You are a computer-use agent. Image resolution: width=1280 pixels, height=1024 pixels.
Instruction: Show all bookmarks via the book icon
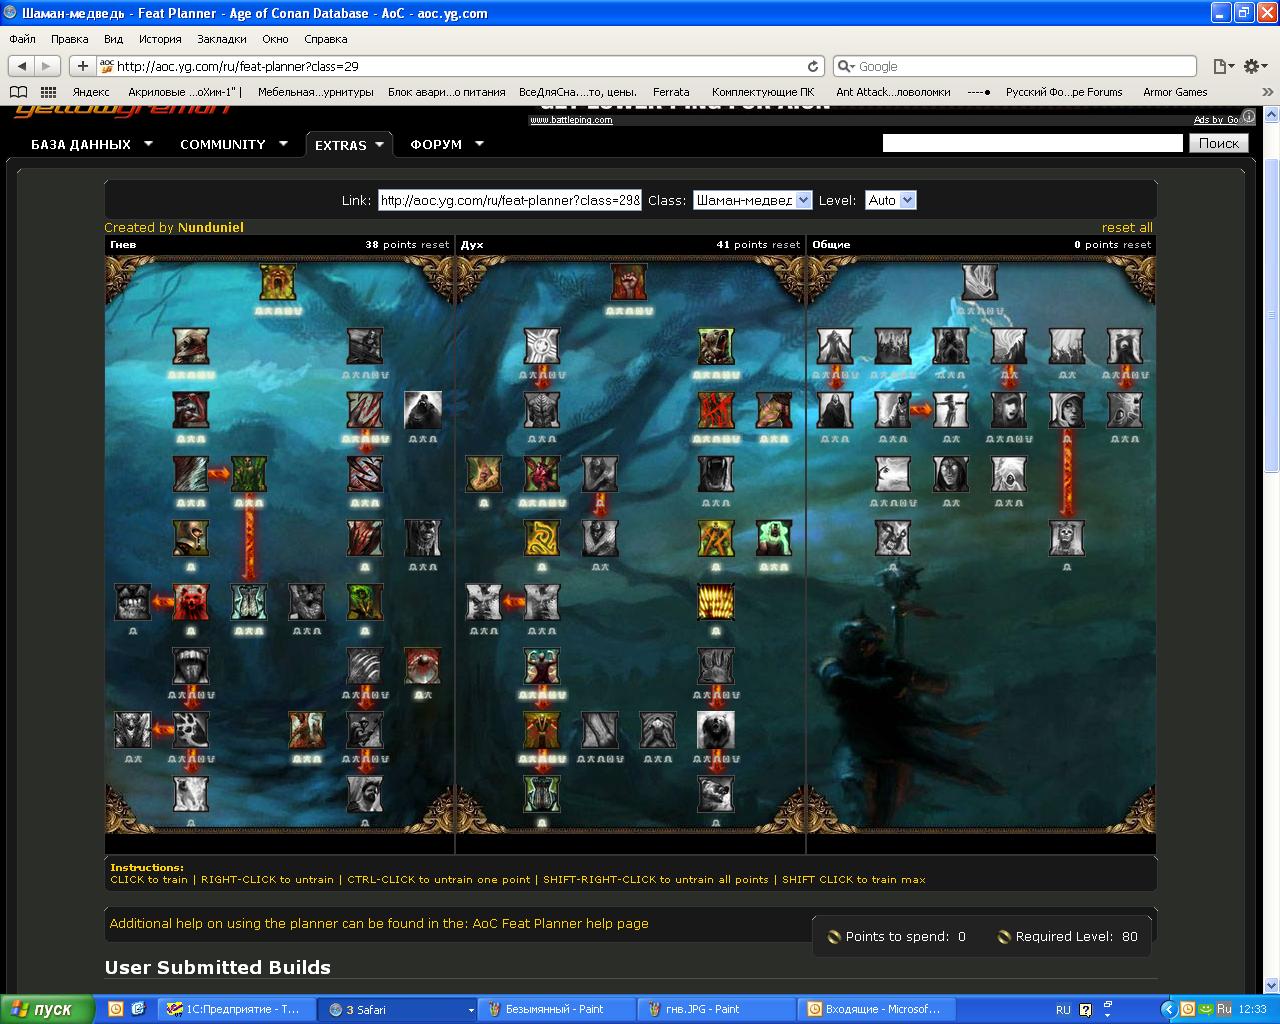click(18, 92)
